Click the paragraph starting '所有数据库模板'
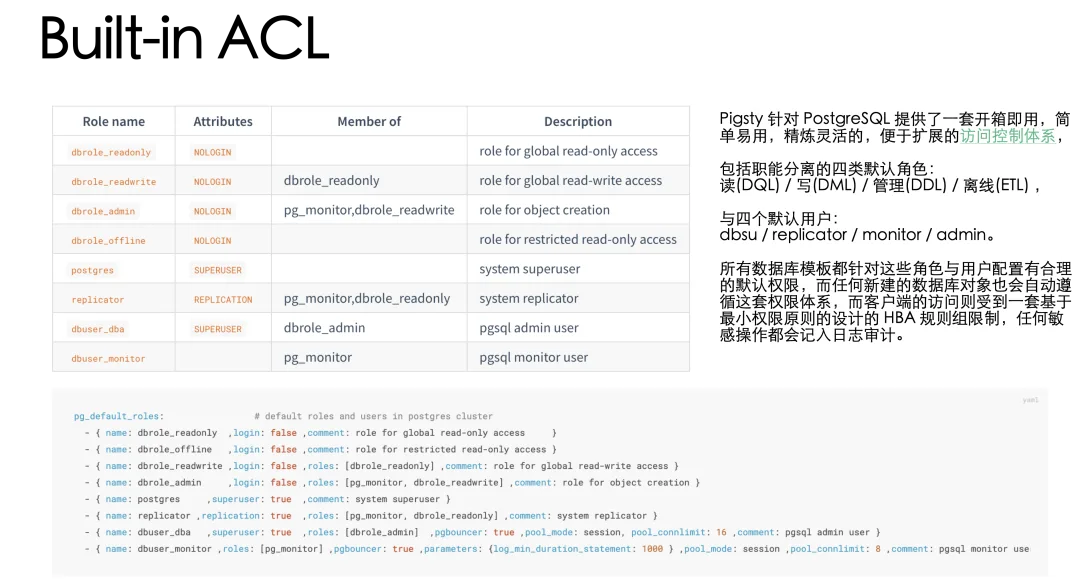The width and height of the screenshot is (1080, 585). pos(895,302)
